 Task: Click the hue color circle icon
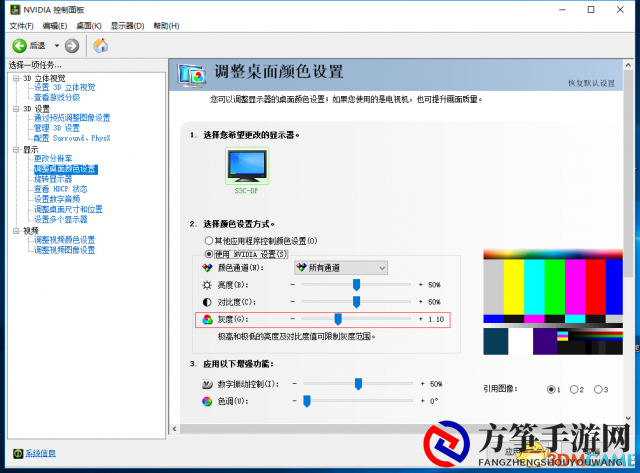click(x=207, y=401)
